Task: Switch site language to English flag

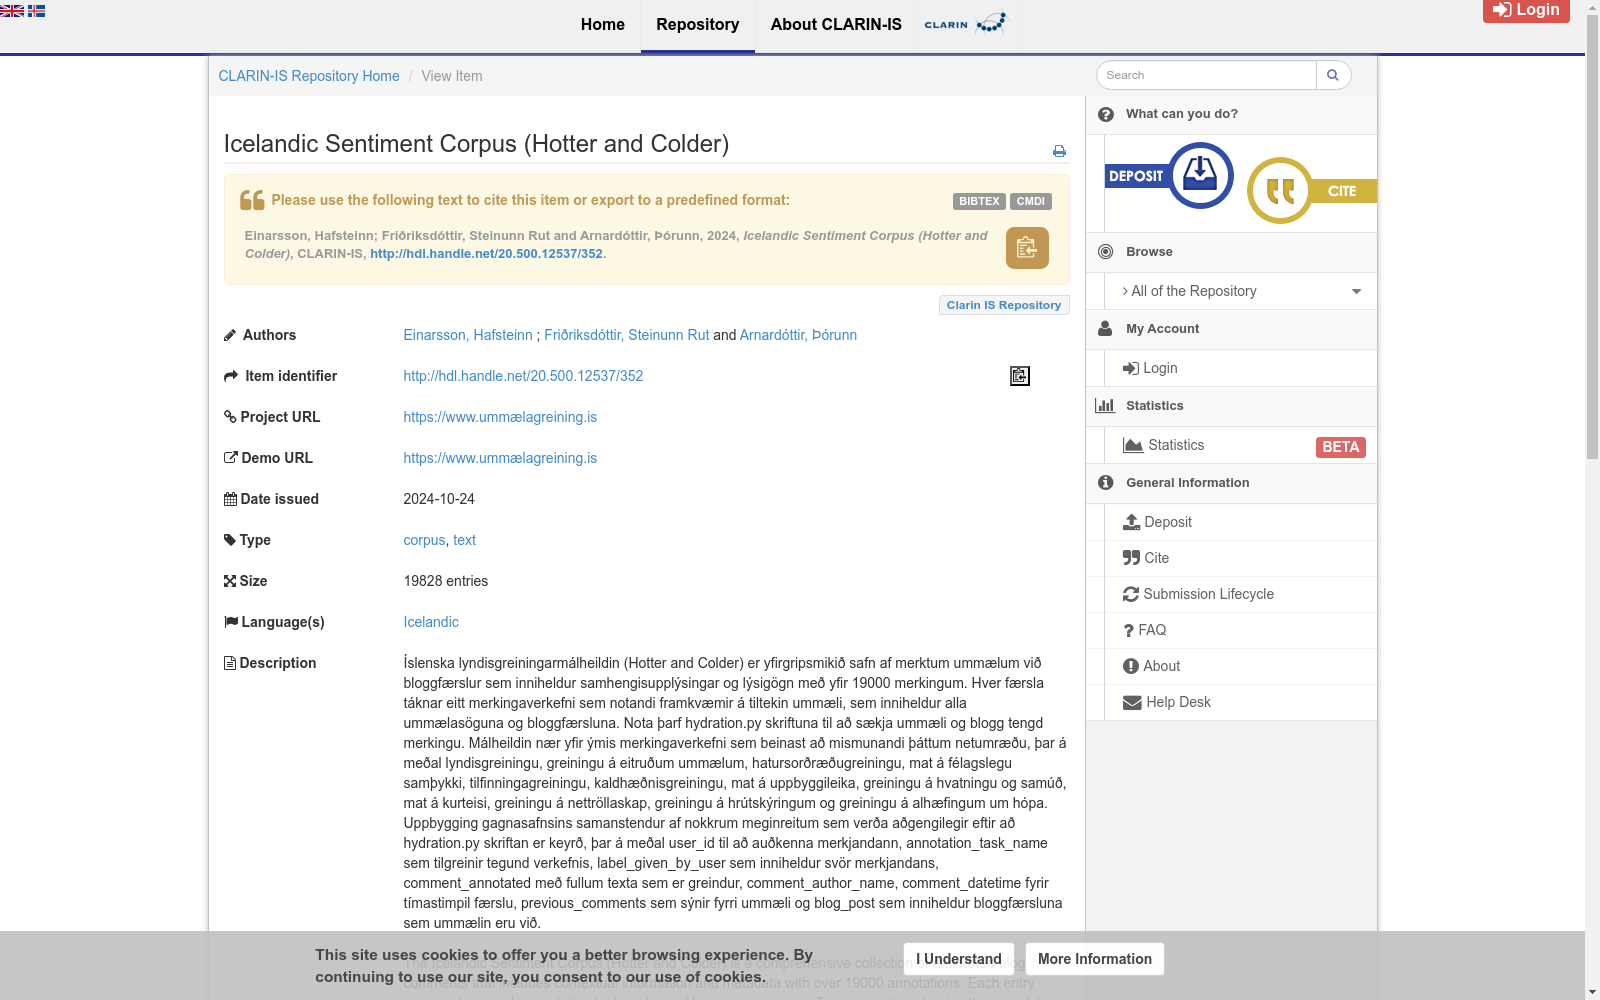Action: tap(11, 11)
